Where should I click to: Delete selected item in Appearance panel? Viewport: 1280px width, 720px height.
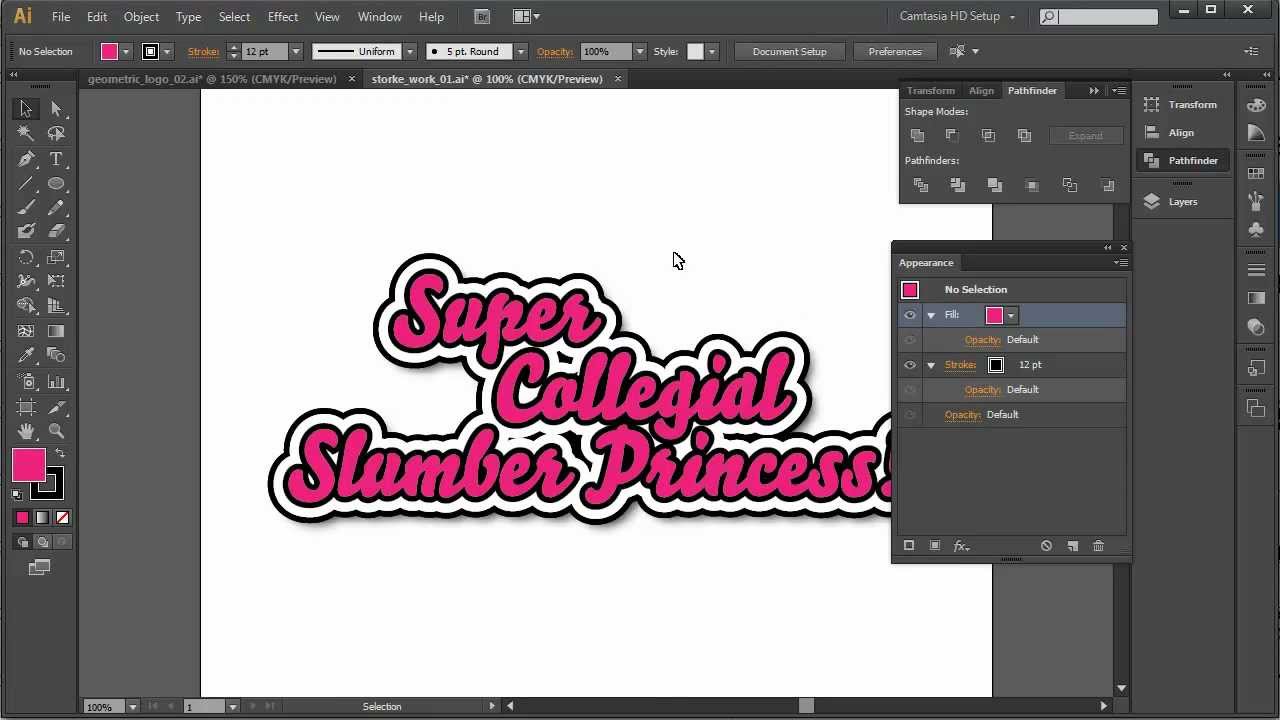click(1098, 546)
